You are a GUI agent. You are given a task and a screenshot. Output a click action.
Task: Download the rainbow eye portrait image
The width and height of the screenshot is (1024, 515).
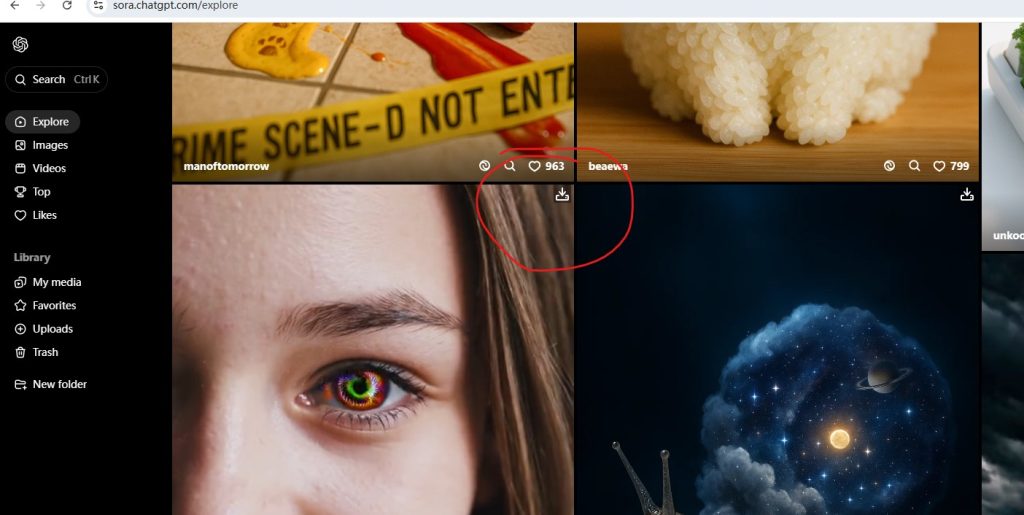click(562, 195)
